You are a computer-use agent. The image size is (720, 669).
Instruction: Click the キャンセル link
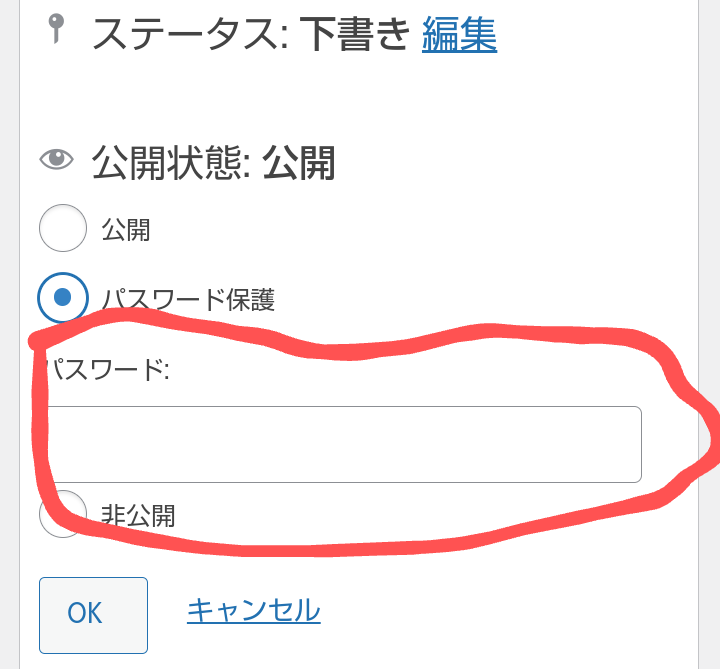click(253, 611)
